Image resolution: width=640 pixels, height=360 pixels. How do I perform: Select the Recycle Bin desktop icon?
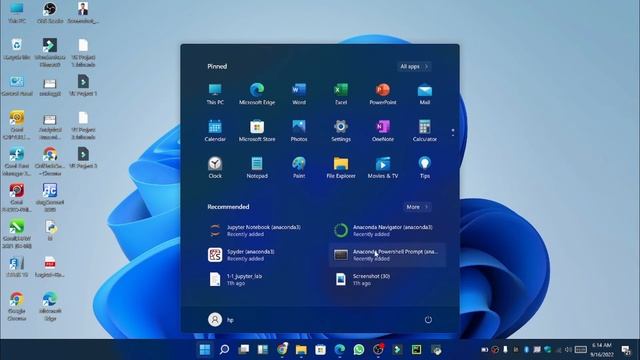16,49
